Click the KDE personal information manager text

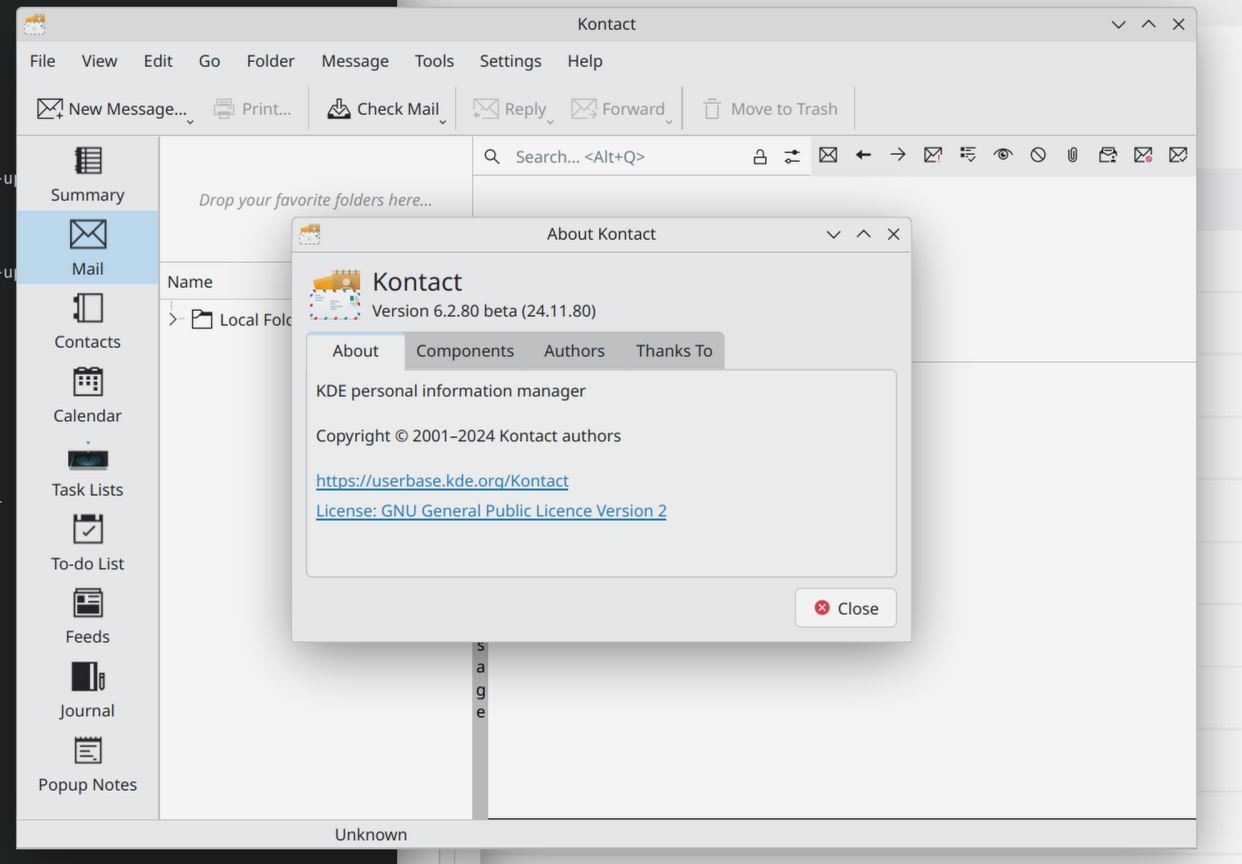[x=451, y=391]
